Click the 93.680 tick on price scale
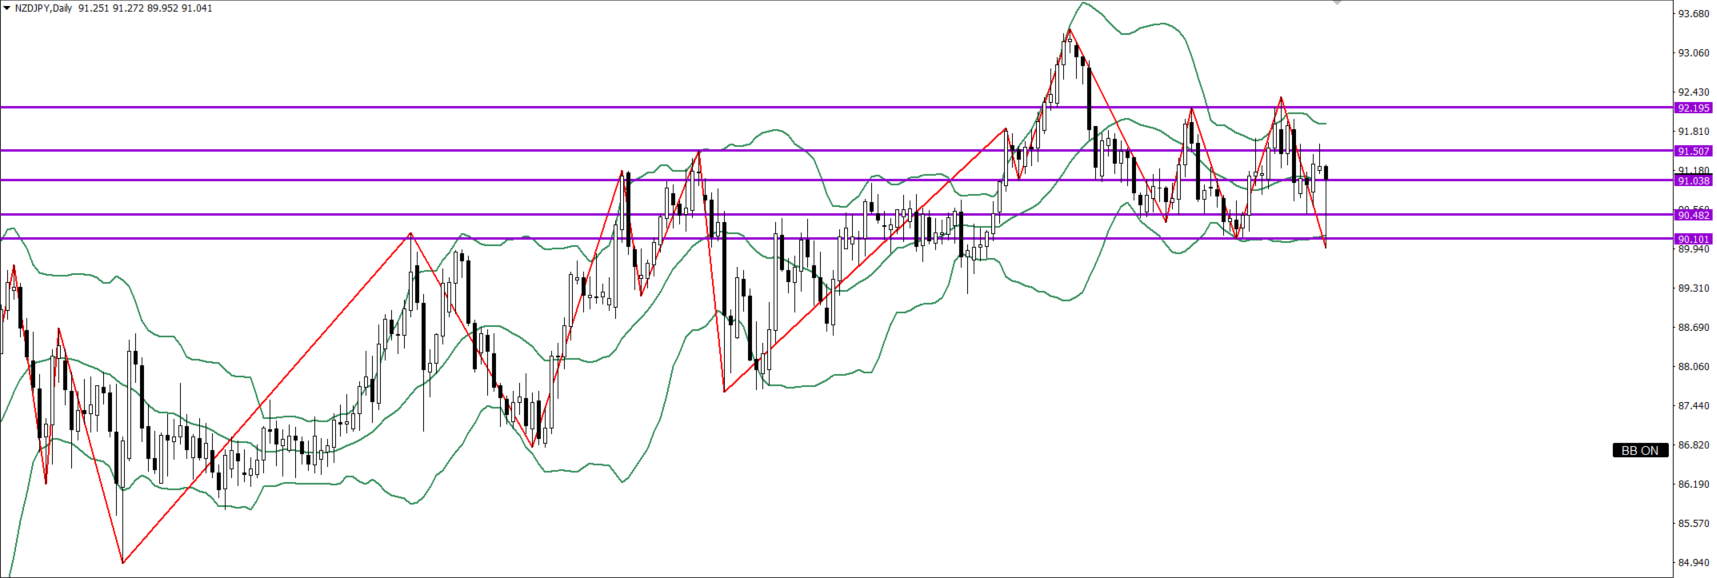Viewport: 1717px width, 578px height. [1693, 14]
